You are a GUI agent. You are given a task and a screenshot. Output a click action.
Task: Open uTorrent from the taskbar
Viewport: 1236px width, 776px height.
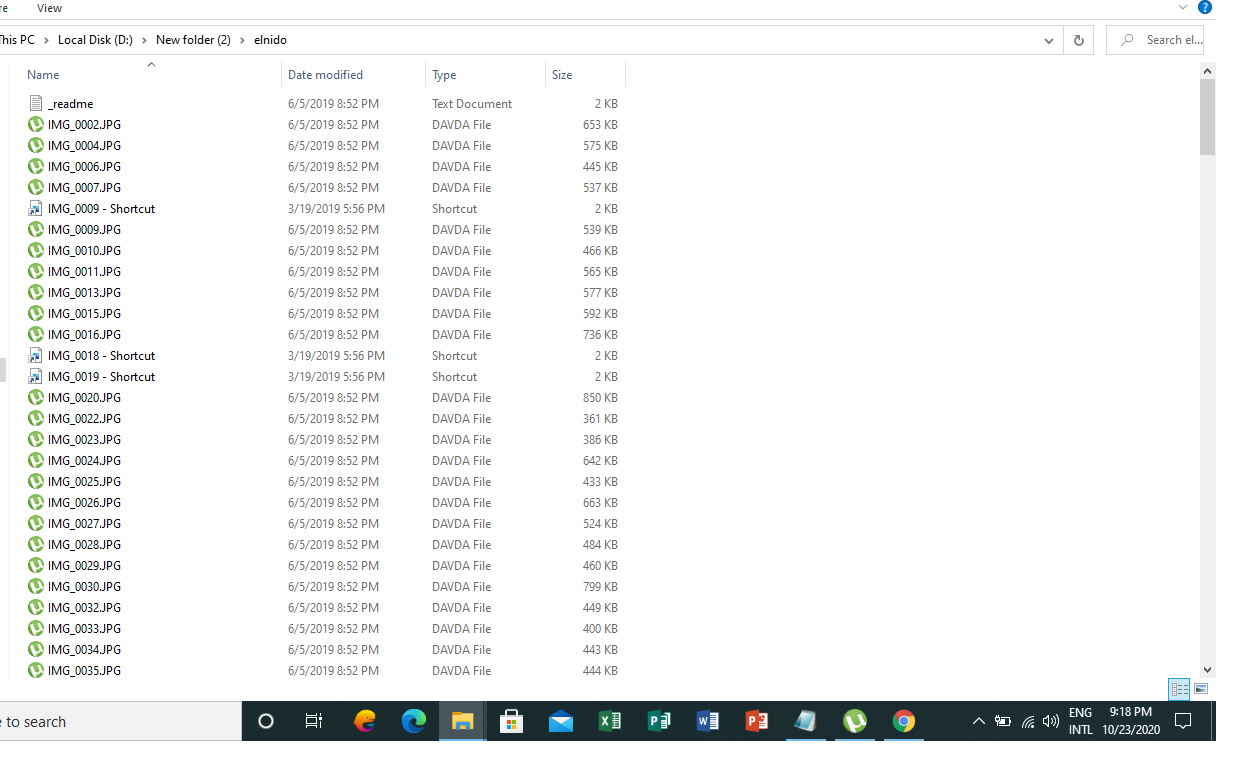point(854,721)
